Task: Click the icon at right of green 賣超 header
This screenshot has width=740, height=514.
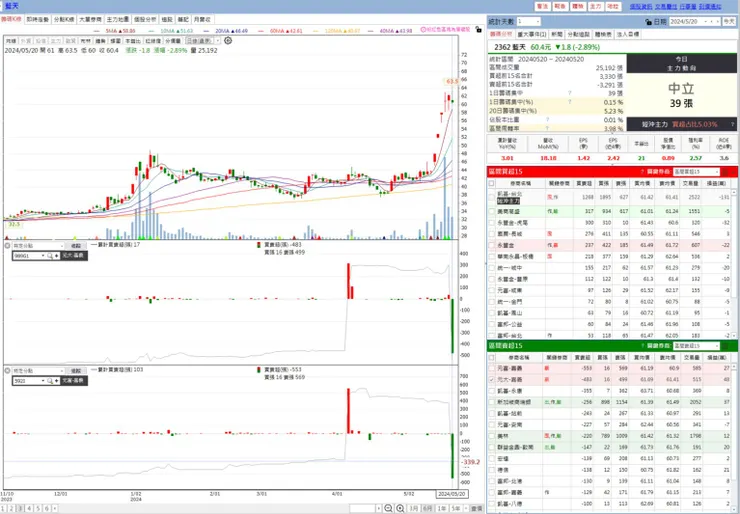Action: [726, 346]
